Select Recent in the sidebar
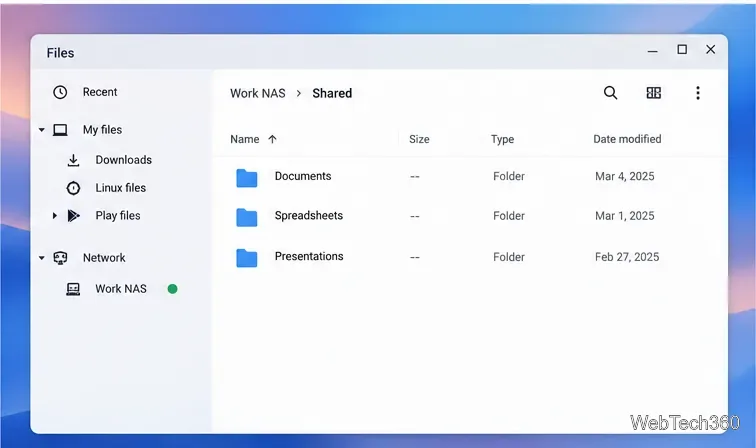The image size is (756, 448). 100,92
